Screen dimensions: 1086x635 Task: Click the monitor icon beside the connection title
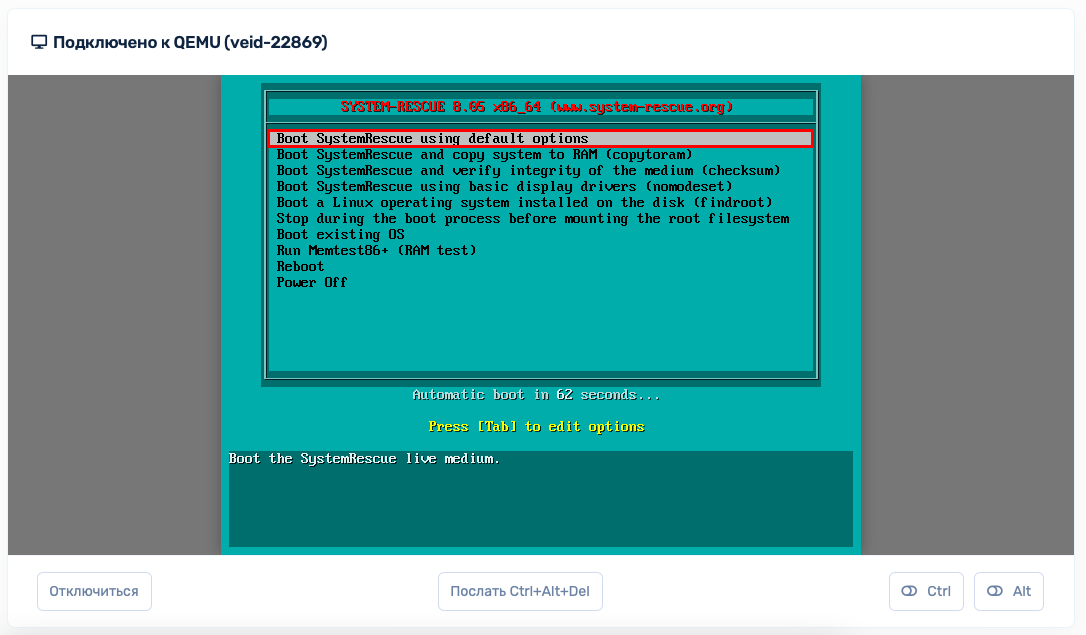(39, 42)
